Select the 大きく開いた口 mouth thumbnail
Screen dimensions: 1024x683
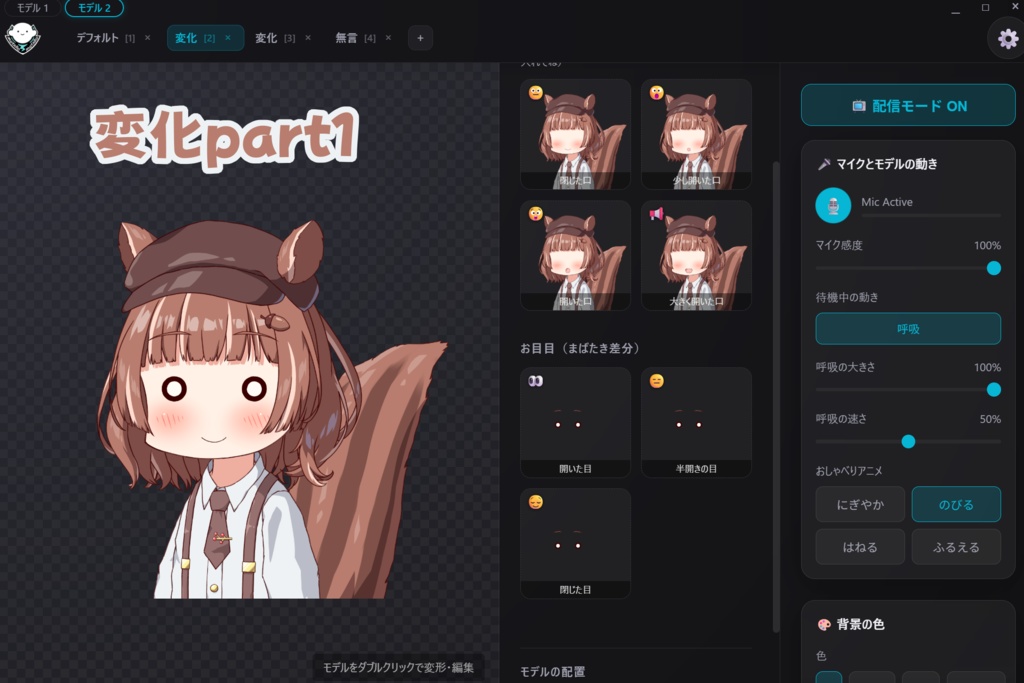coord(696,255)
